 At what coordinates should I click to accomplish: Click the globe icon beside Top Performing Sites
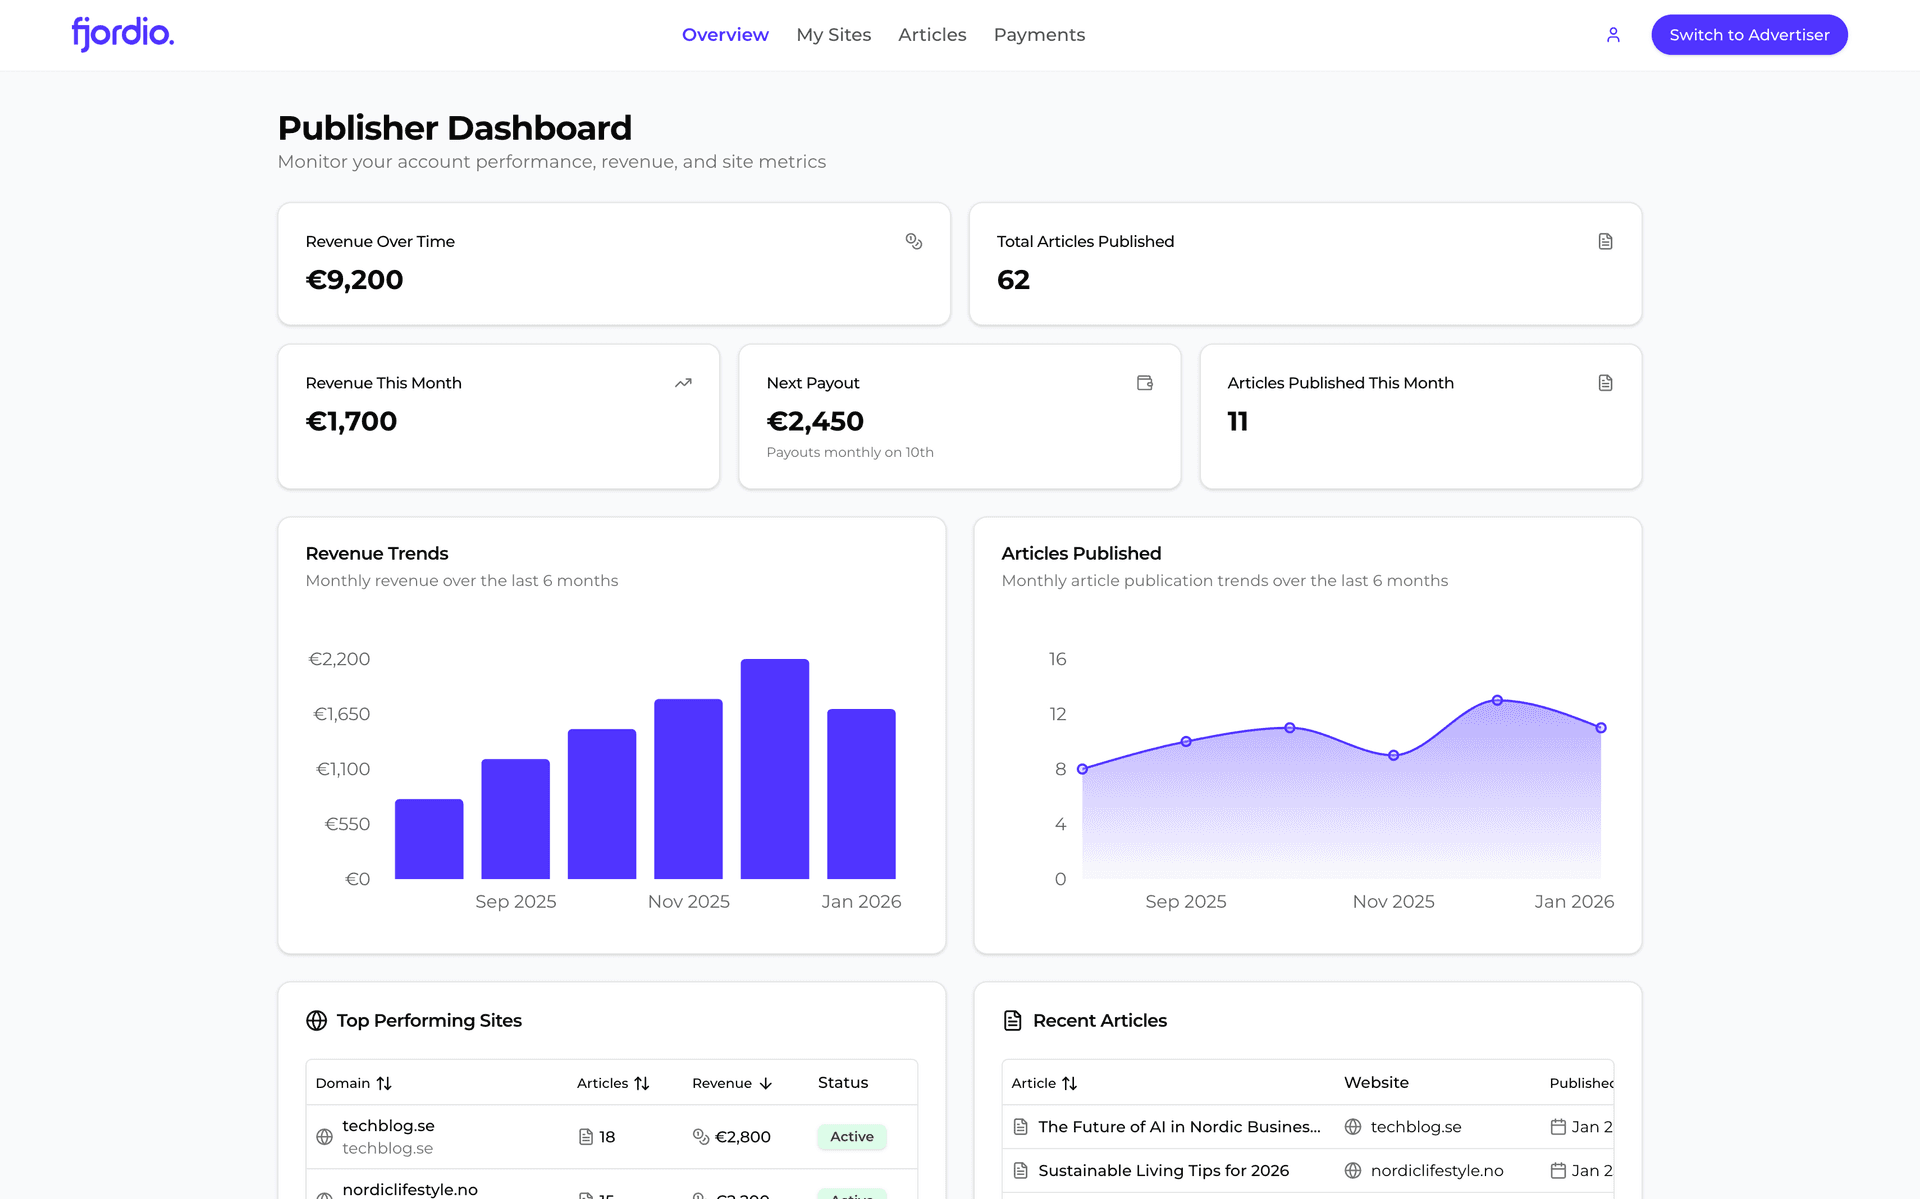[316, 1020]
